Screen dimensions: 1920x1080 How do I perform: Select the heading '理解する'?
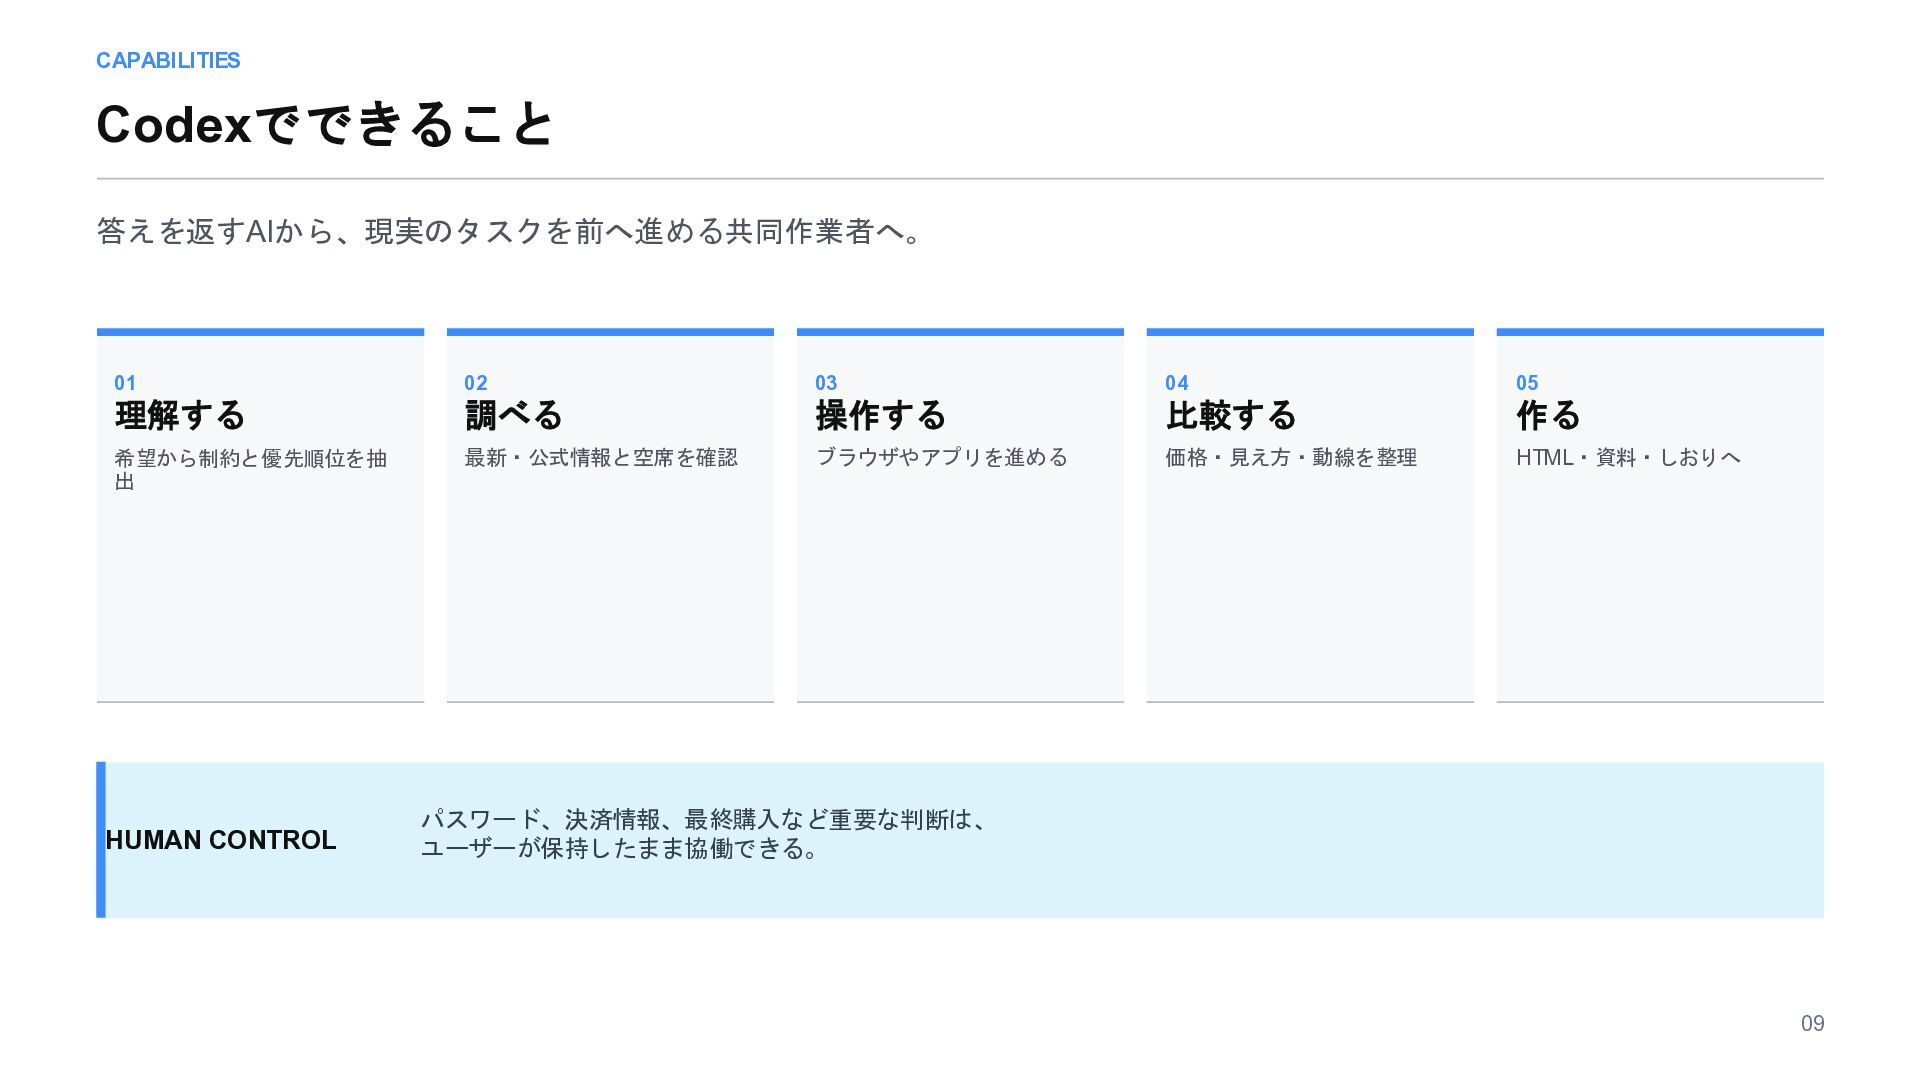click(180, 415)
